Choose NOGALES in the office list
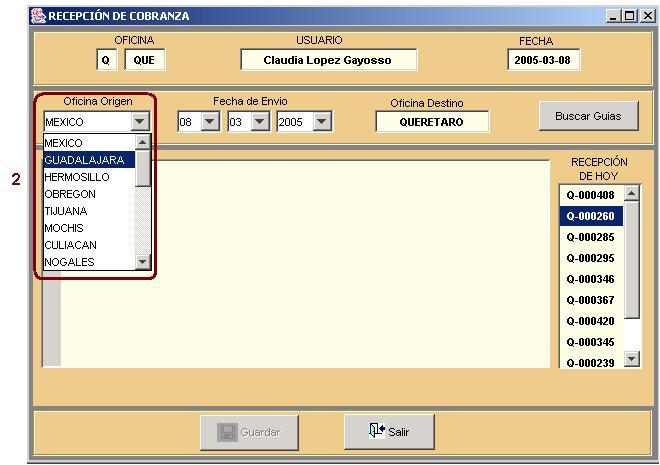The height and width of the screenshot is (465, 660). [70, 262]
